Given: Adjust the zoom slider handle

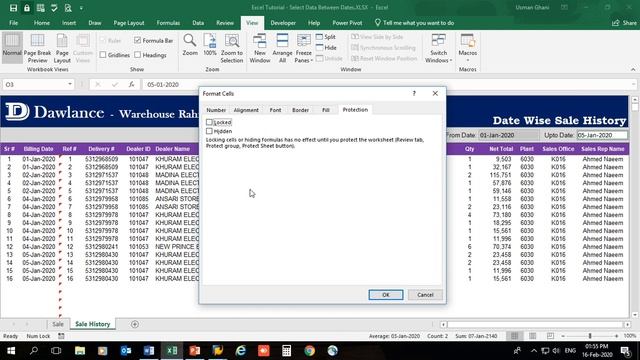Looking at the screenshot, I should coord(590,336).
